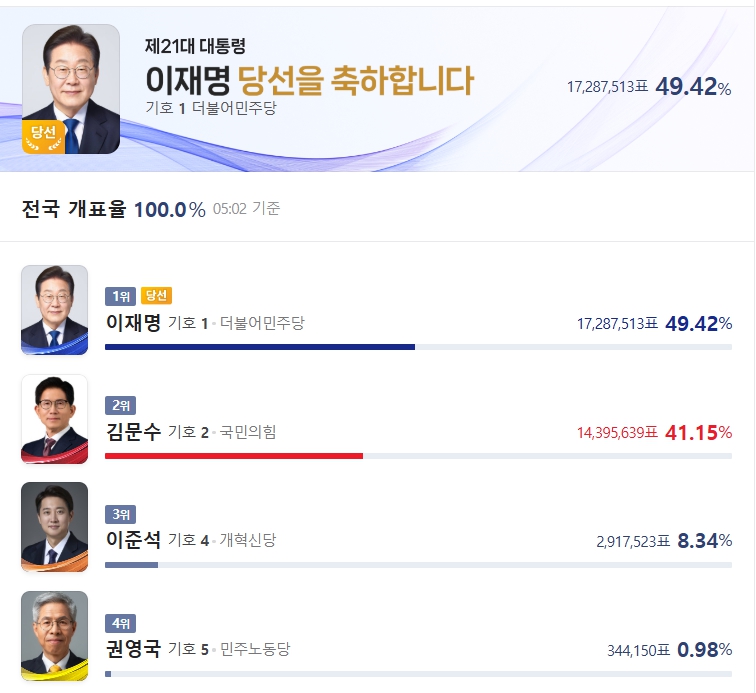Image resolution: width=756 pixels, height=693 pixels.
Task: Open 이재명 candidate photo in results list
Action: tap(54, 310)
